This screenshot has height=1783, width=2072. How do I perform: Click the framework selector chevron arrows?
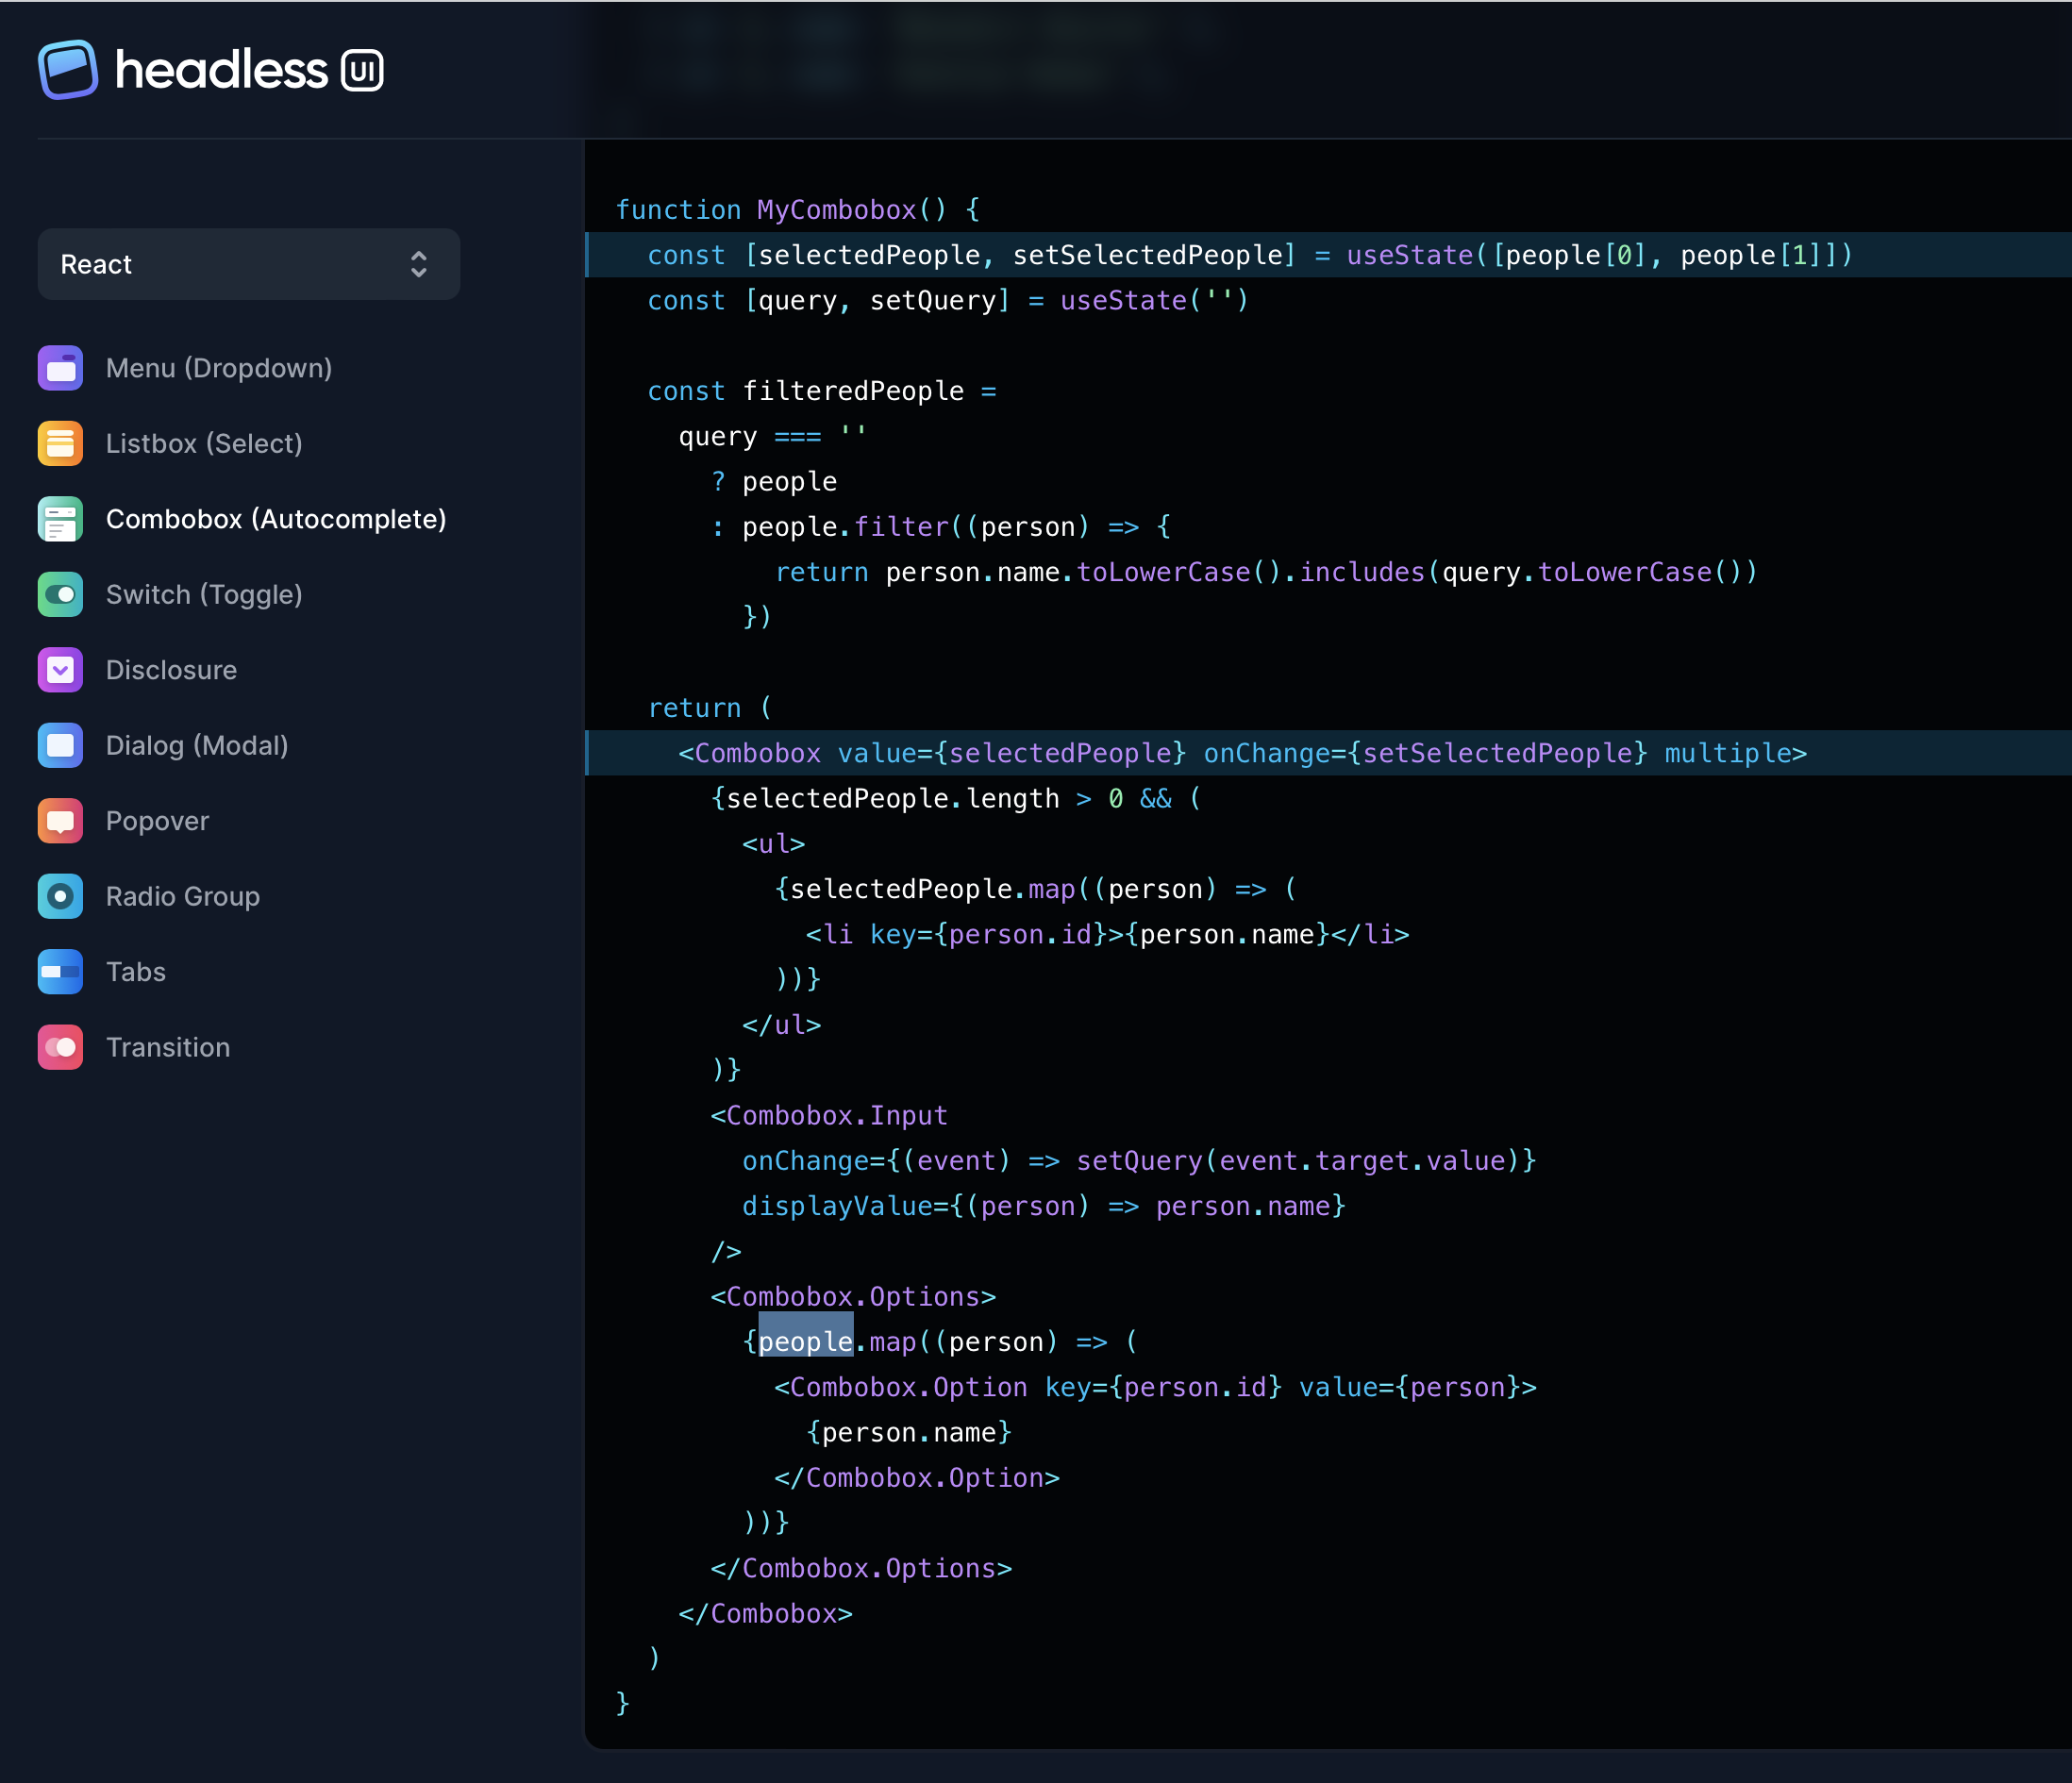click(418, 264)
